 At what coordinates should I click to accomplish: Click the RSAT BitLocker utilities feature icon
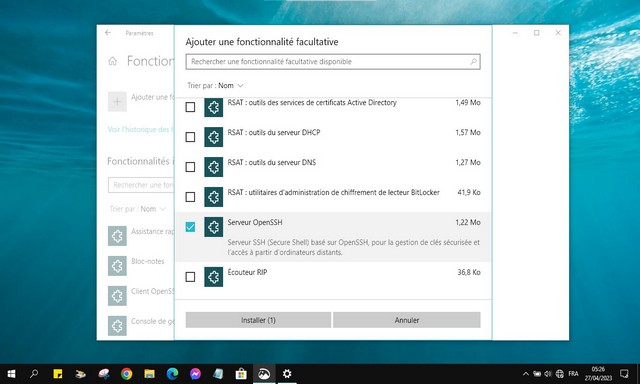213,197
